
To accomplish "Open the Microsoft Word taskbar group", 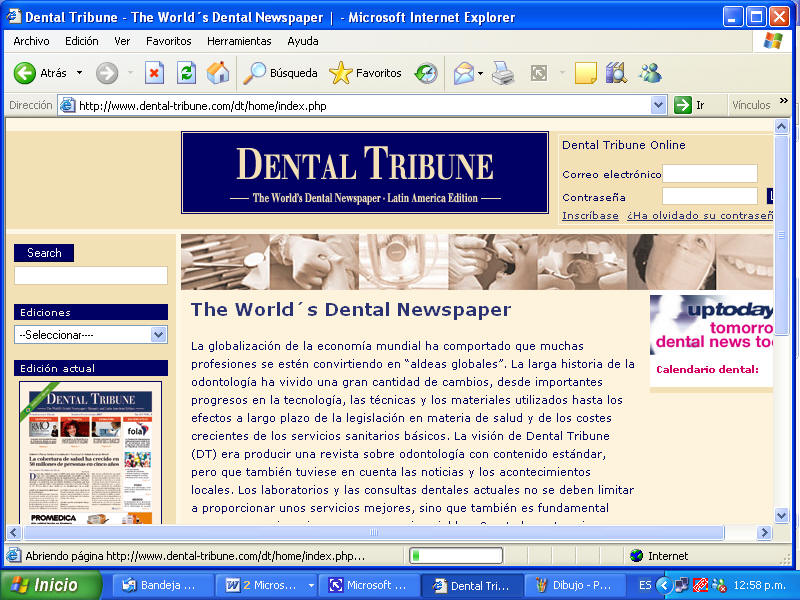I will [x=266, y=585].
